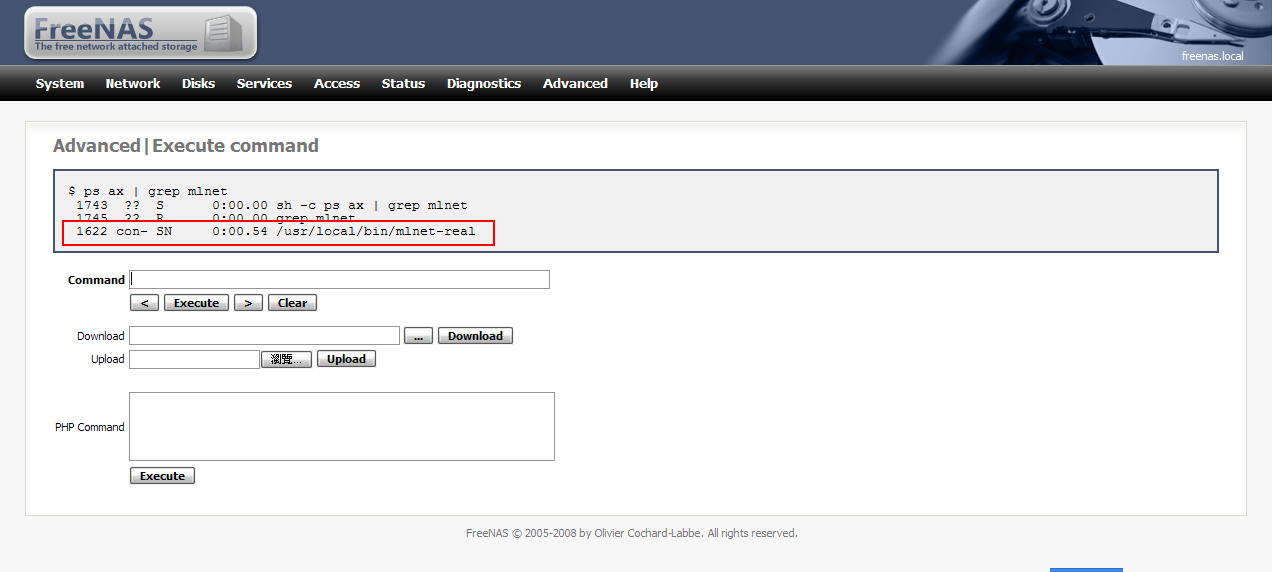1272x572 pixels.
Task: Open the Help menu
Action: click(x=644, y=84)
